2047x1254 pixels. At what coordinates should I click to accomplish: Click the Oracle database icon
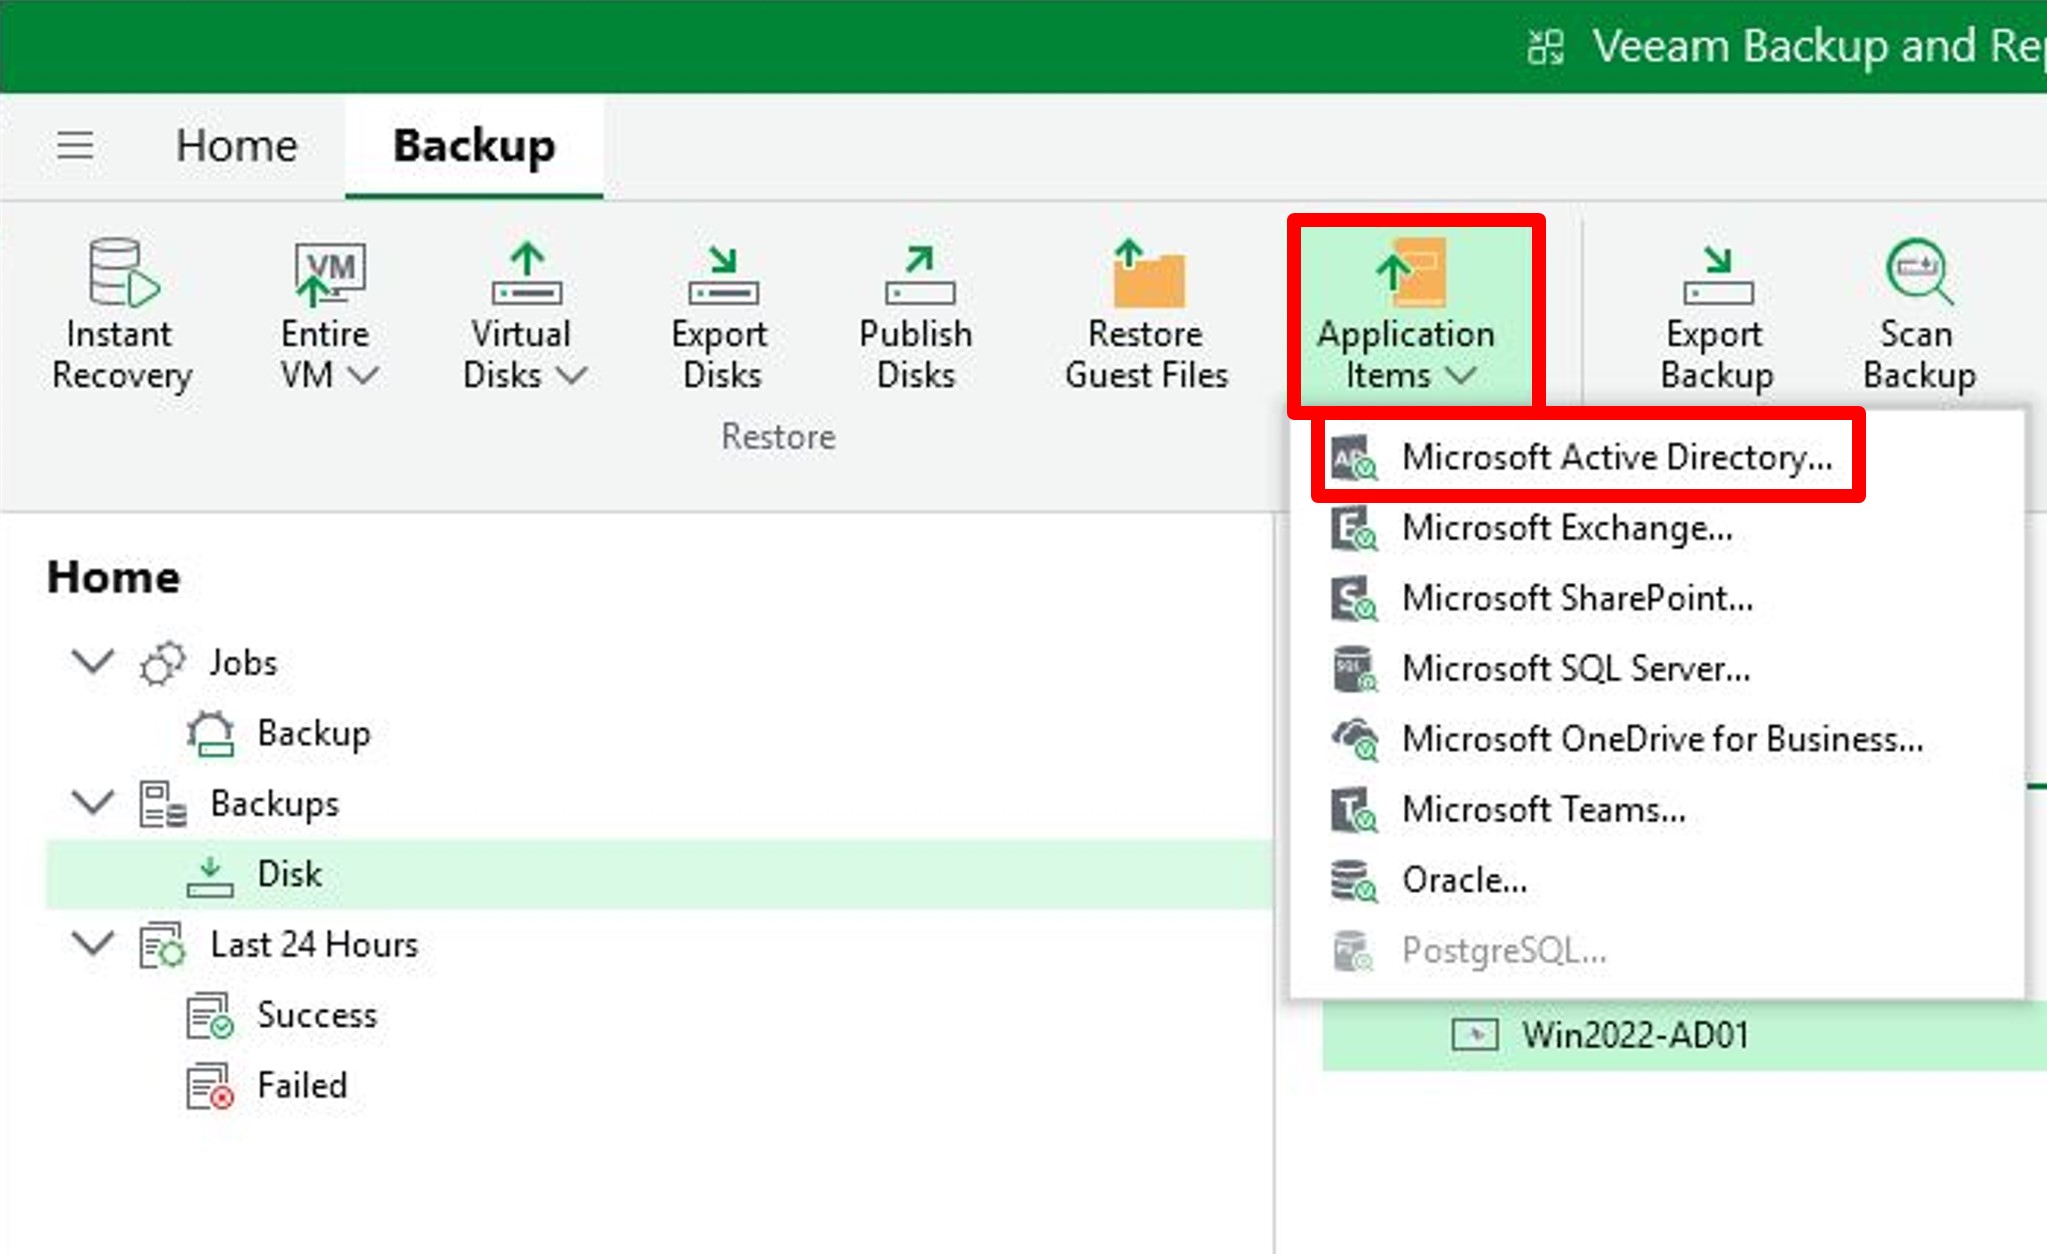click(1354, 881)
